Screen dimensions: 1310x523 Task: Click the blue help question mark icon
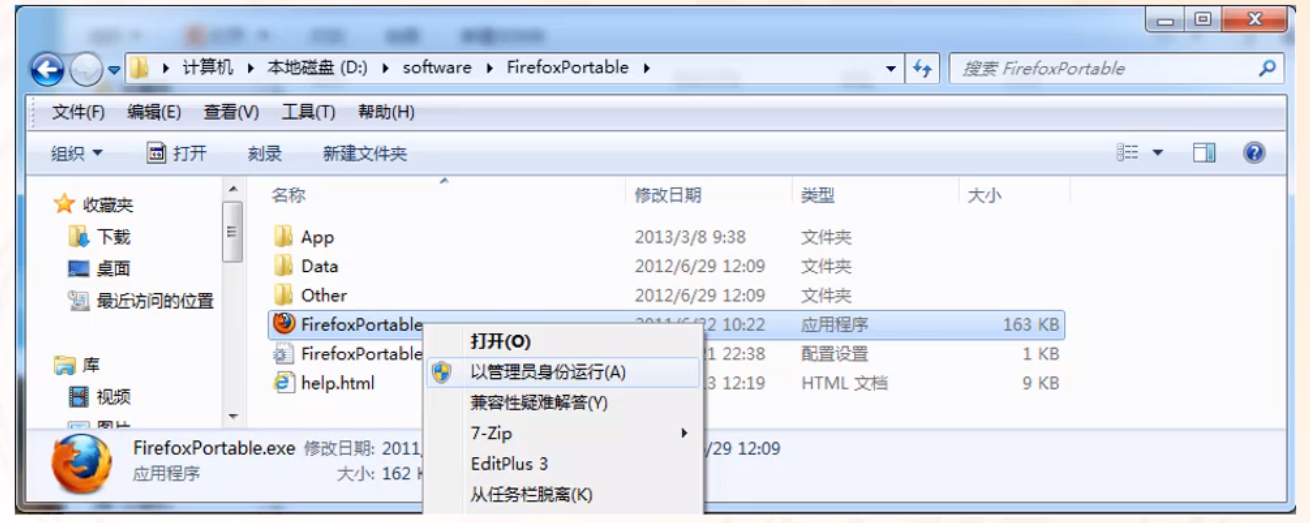(x=1254, y=153)
